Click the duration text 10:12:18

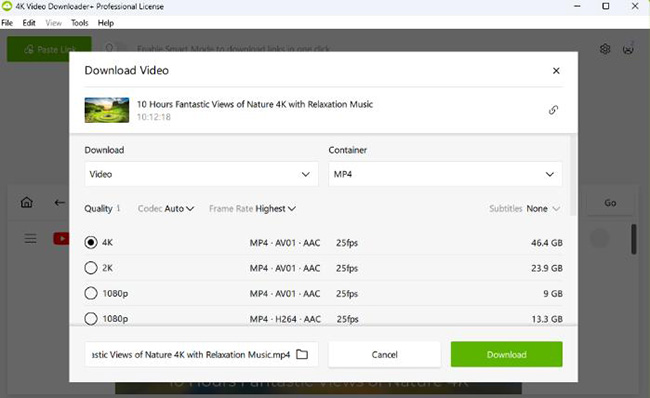coord(154,117)
